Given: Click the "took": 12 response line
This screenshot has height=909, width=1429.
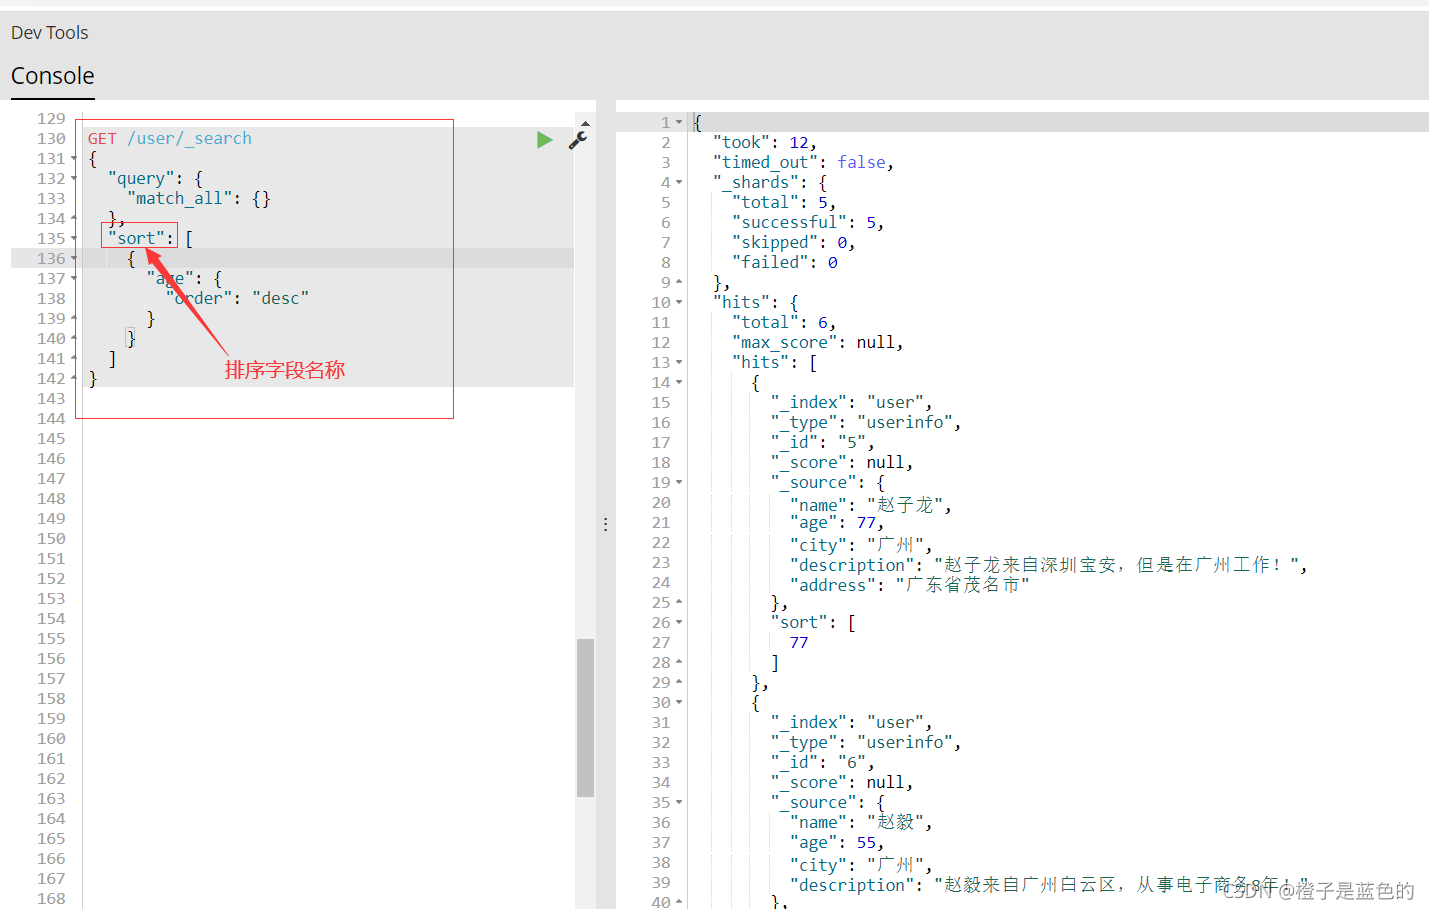Looking at the screenshot, I should click(x=764, y=143).
